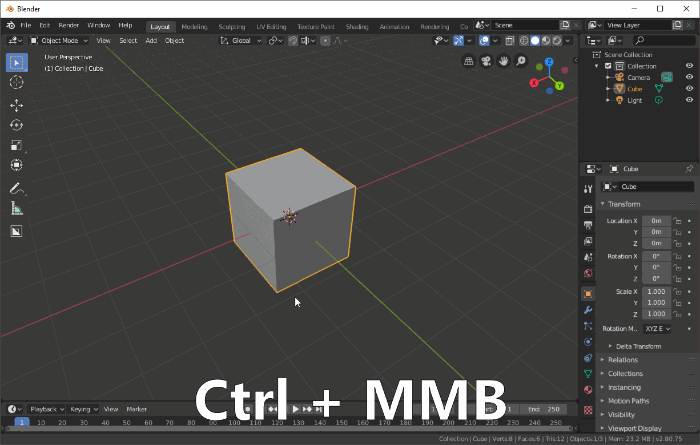Select the Measure tool

point(17,208)
